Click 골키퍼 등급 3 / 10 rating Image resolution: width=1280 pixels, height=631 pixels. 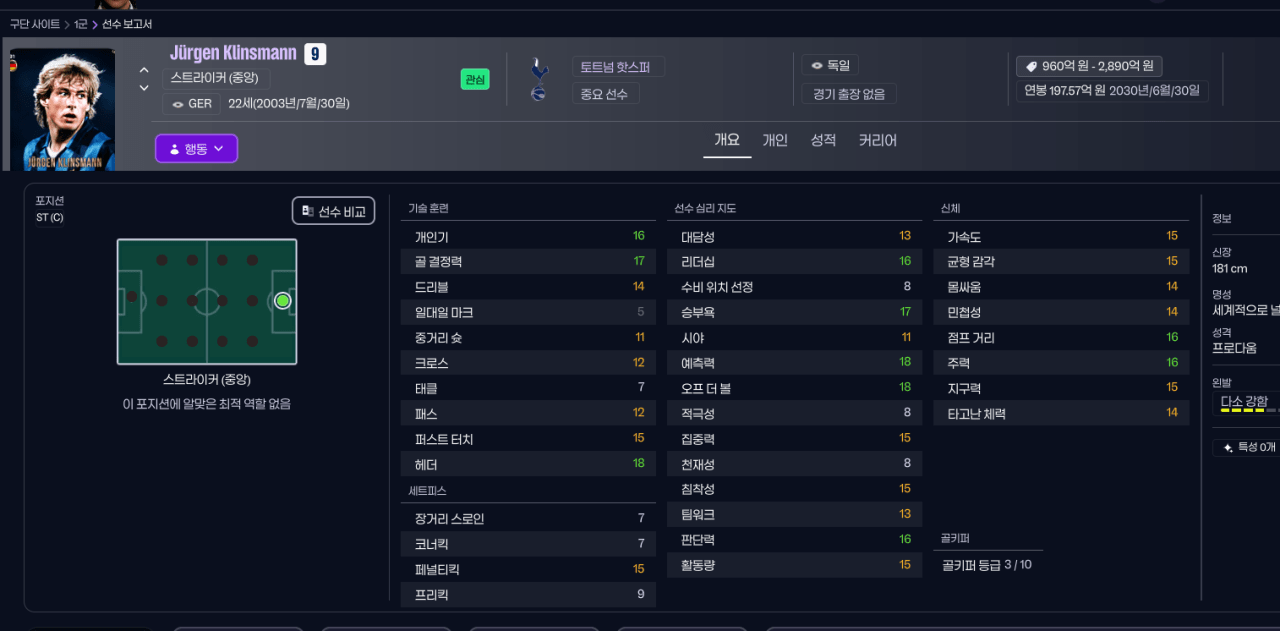(987, 565)
